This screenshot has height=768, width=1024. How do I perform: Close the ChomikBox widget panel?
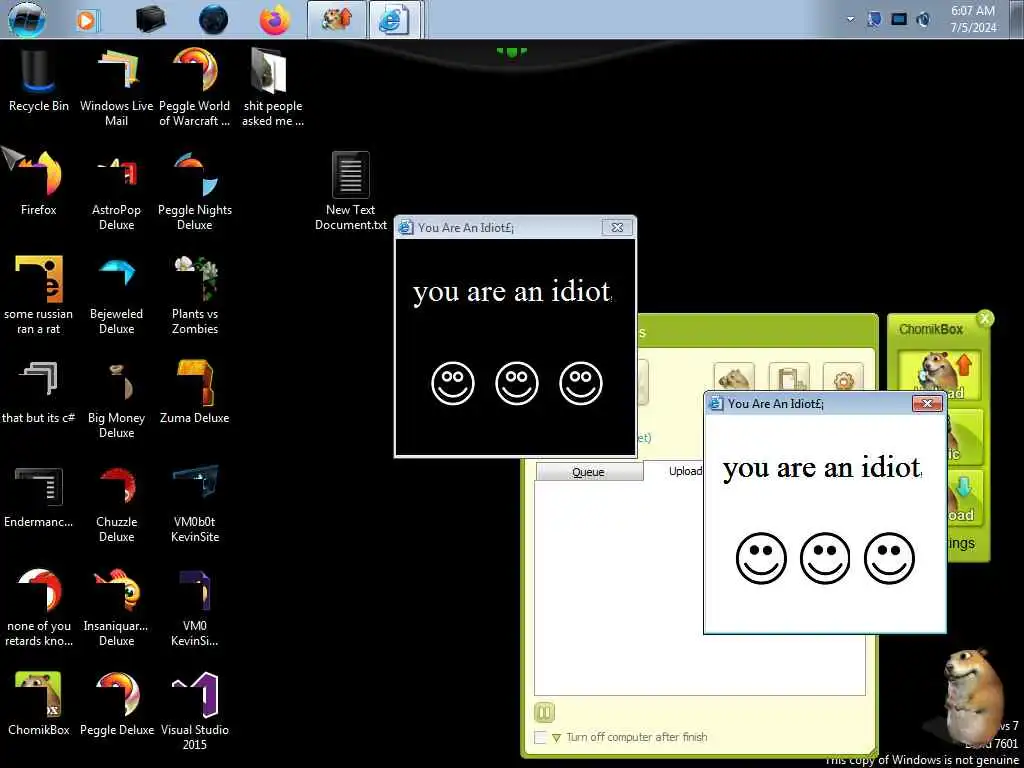pos(985,319)
